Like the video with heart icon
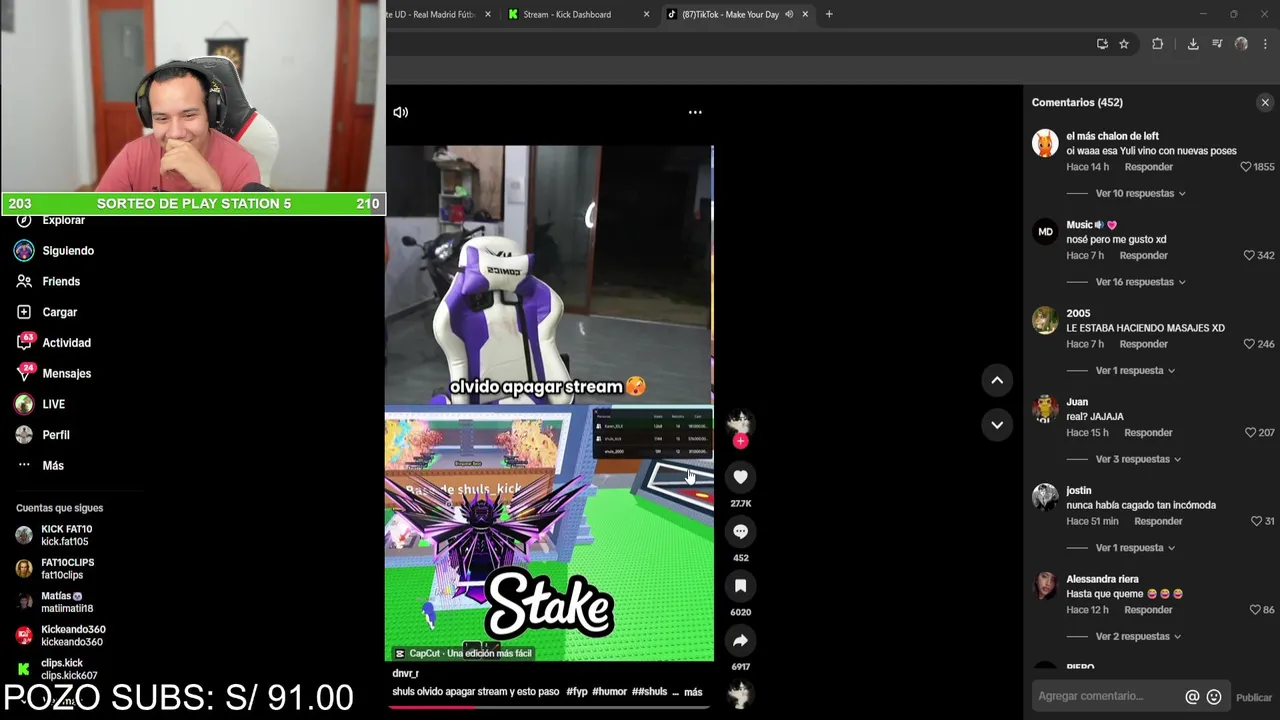The image size is (1280, 720). click(x=740, y=477)
